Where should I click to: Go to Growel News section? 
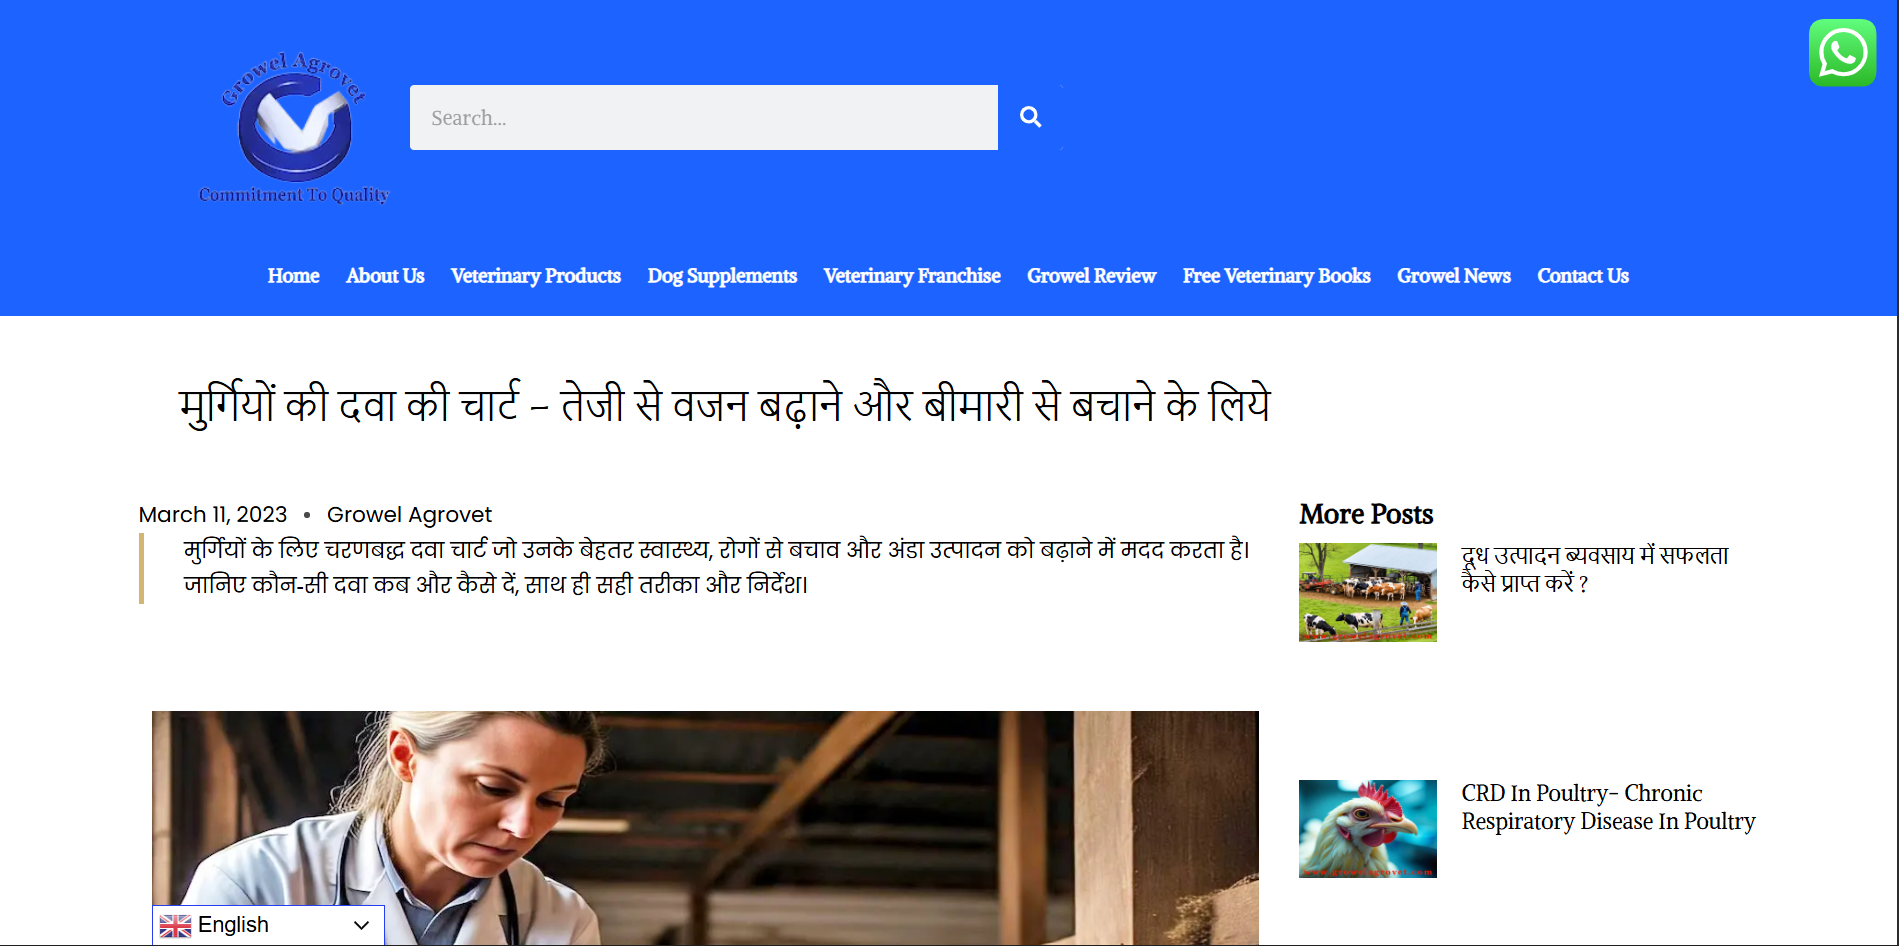click(1454, 276)
